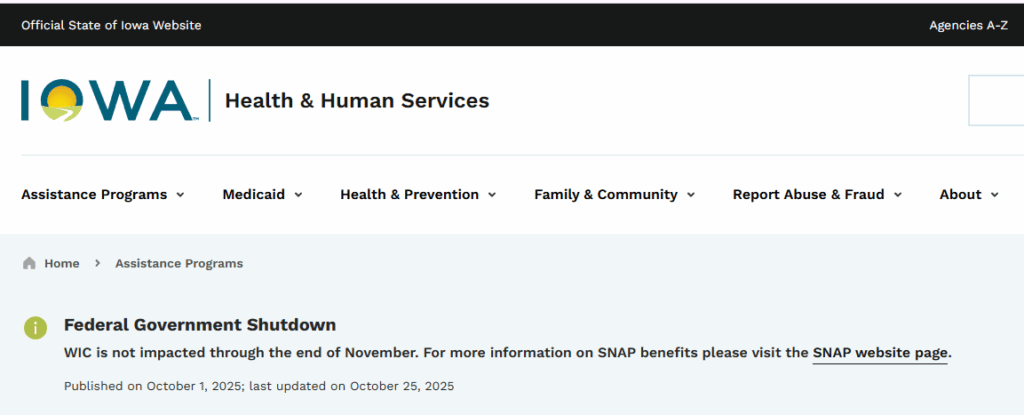Expand the About menu chevron
Viewport: 1024px width, 415px height.
tap(995, 195)
